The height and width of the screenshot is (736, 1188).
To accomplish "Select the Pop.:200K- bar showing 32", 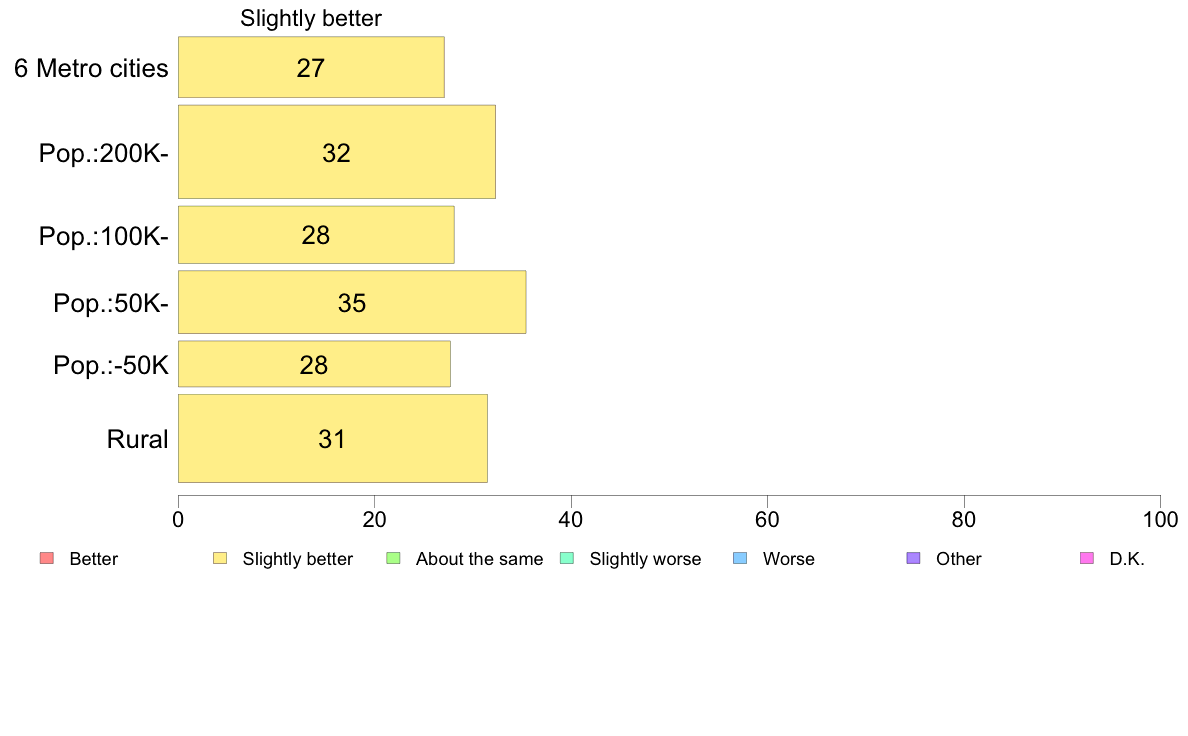I will tap(337, 152).
